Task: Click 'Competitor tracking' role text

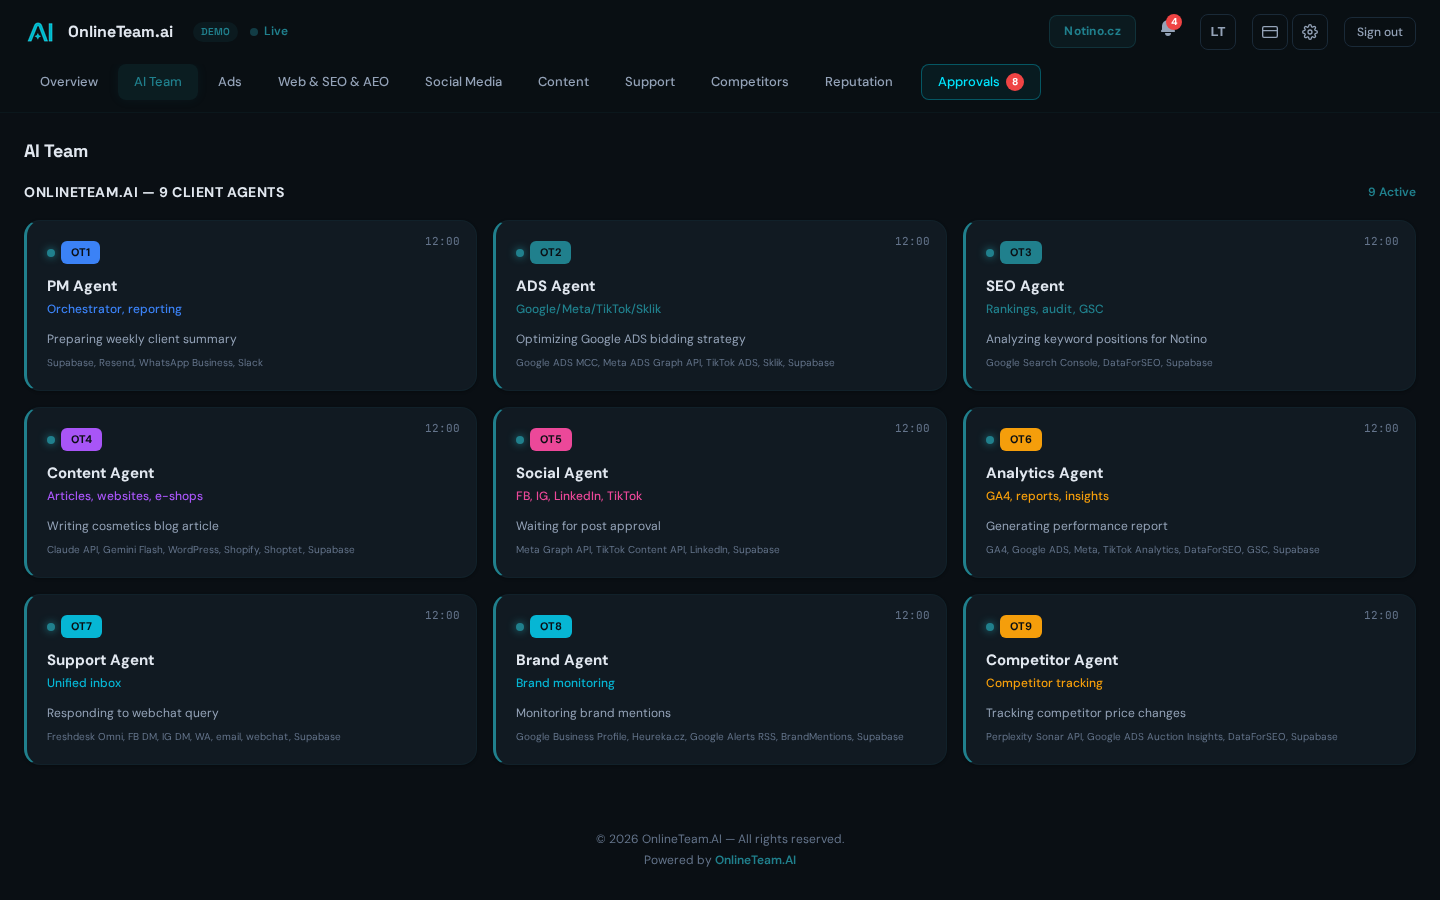Action: tap(1044, 683)
